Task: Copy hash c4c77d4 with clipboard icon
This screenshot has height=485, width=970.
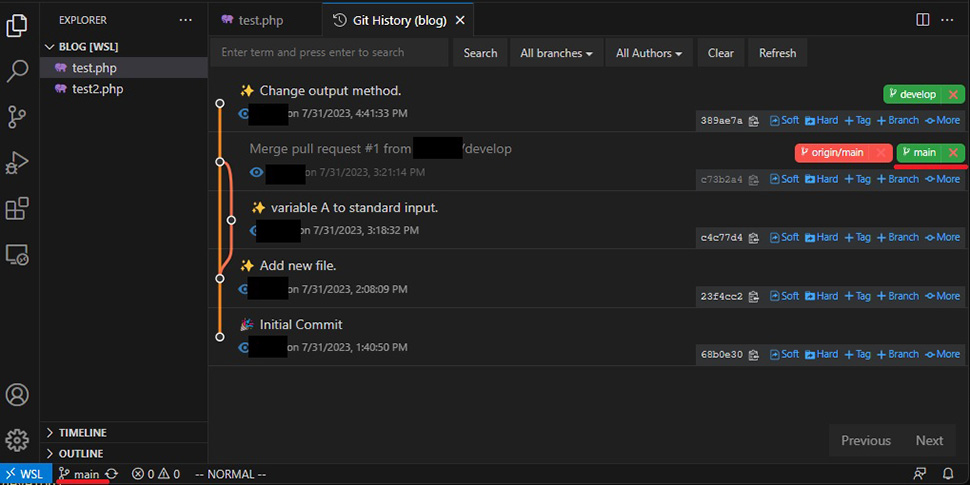Action: point(753,238)
